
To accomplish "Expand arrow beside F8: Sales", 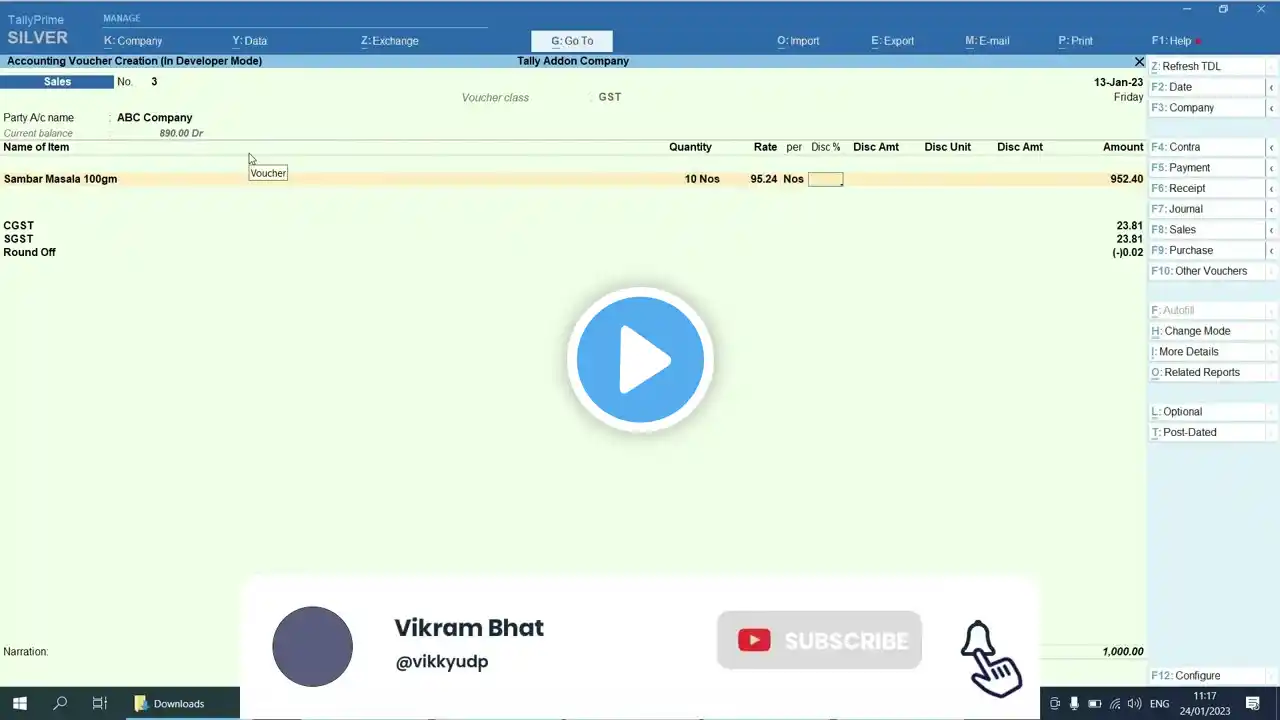I will pyautogui.click(x=1272, y=230).
